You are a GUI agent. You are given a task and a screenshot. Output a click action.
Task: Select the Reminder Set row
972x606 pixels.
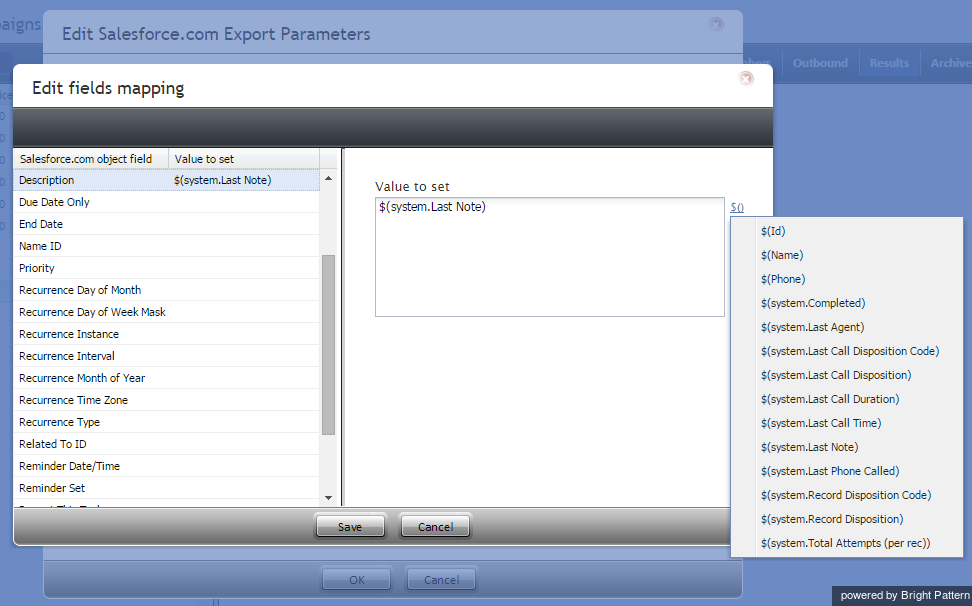pos(166,488)
